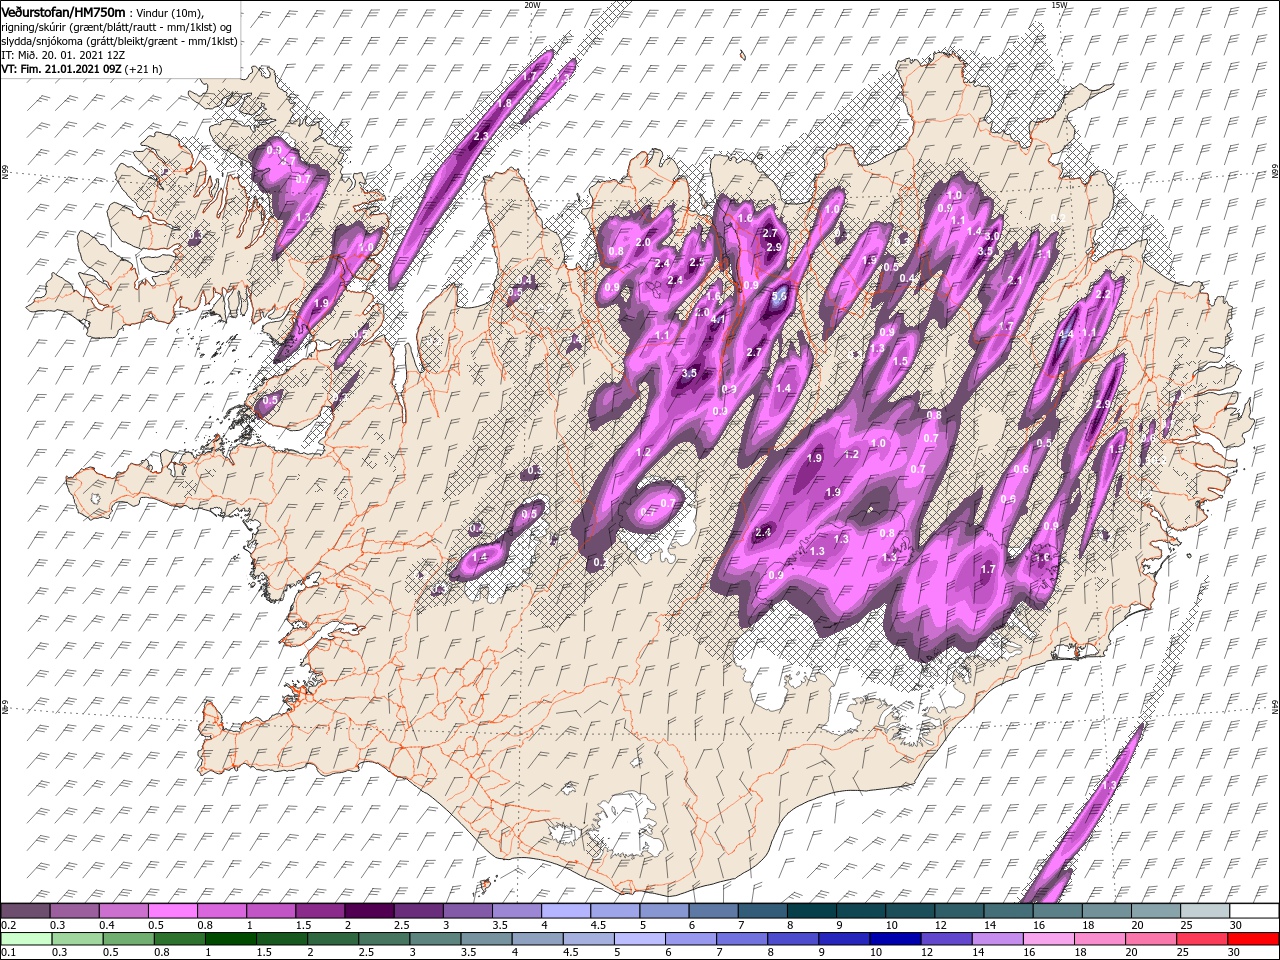Viewport: 1280px width, 960px height.
Task: Click the 15W longitude label
Action: coord(1059,4)
